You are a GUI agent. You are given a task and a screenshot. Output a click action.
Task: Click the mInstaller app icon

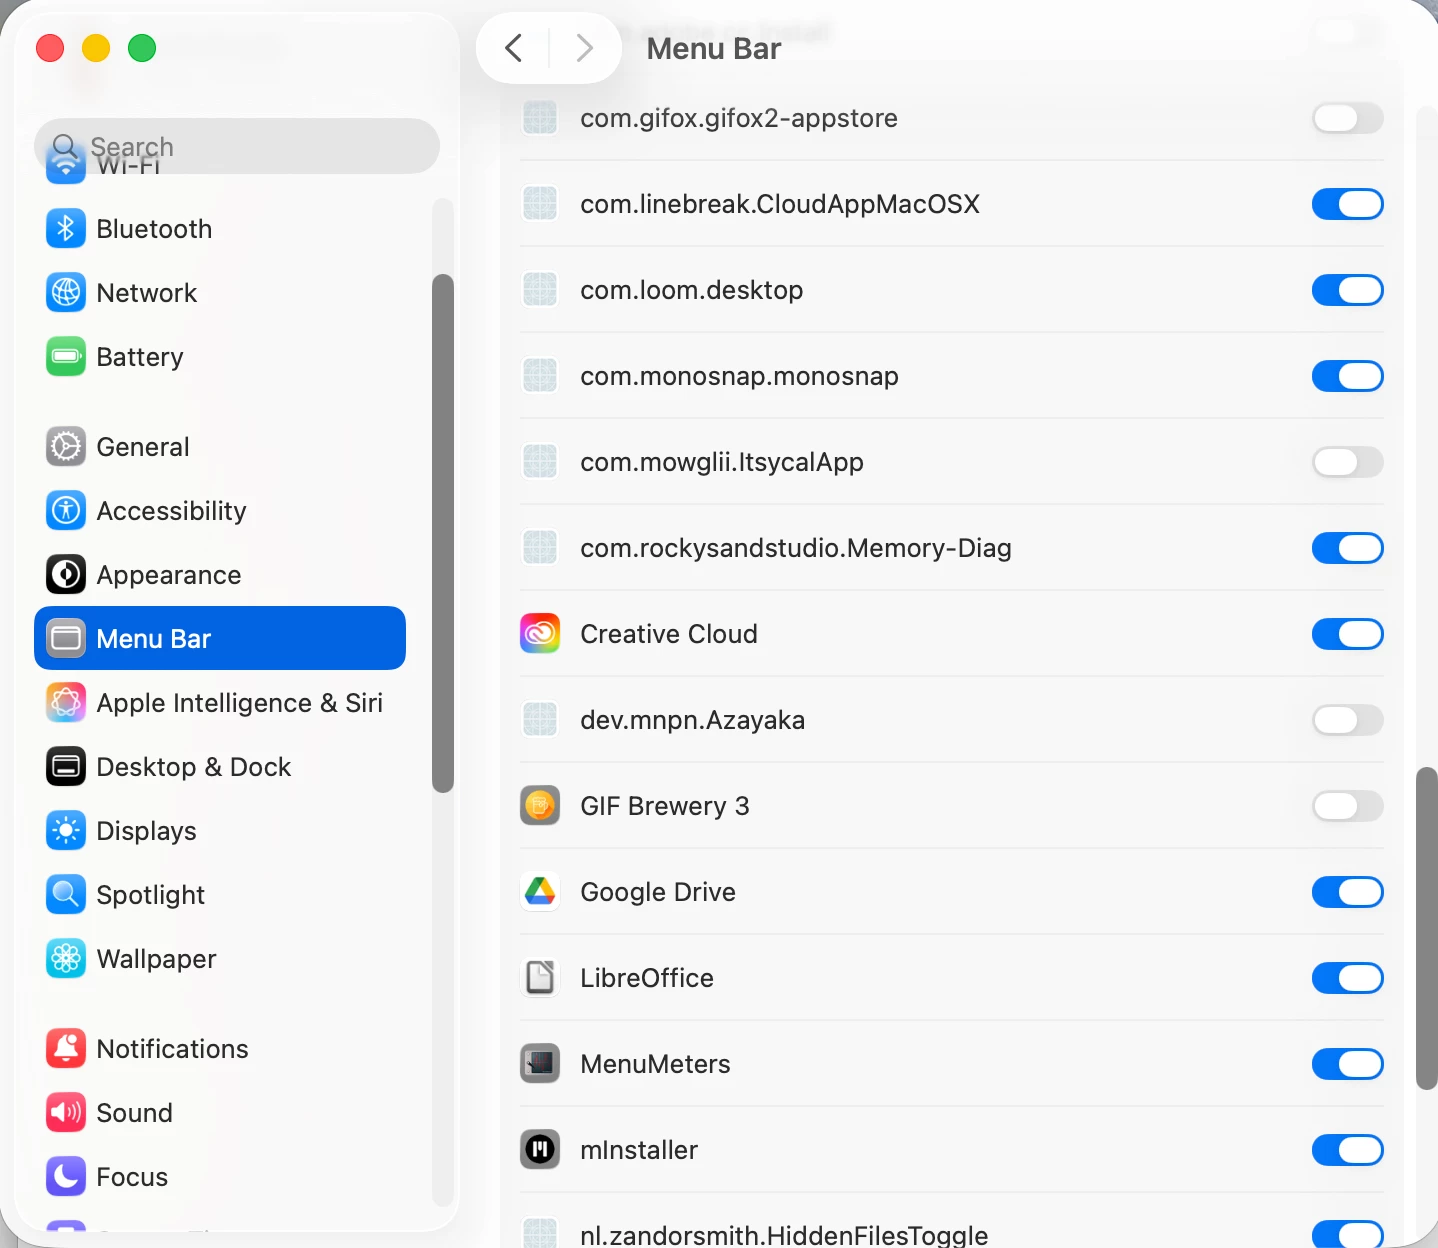coord(540,1150)
